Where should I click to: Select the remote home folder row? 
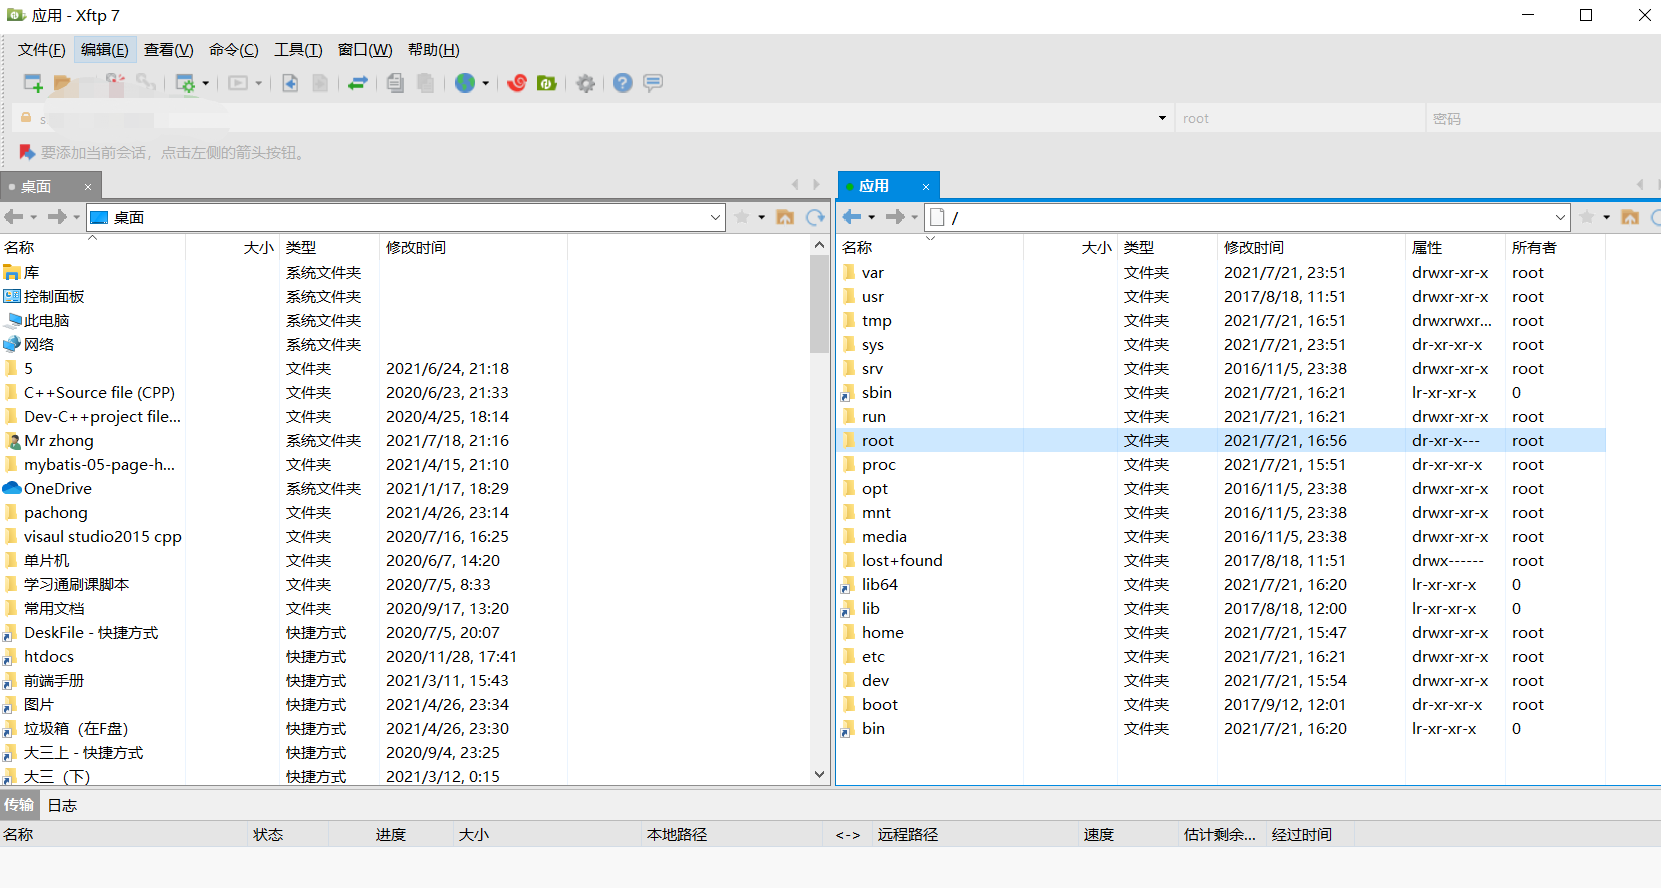pos(1220,632)
